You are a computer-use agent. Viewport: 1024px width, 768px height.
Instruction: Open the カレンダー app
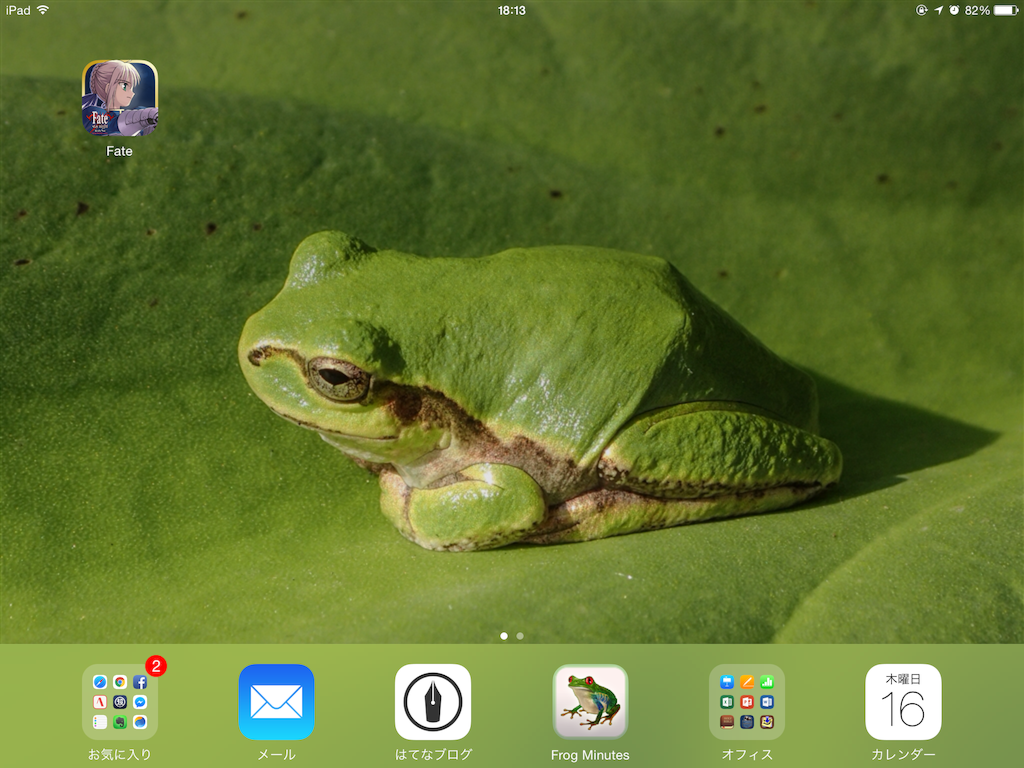(x=903, y=702)
